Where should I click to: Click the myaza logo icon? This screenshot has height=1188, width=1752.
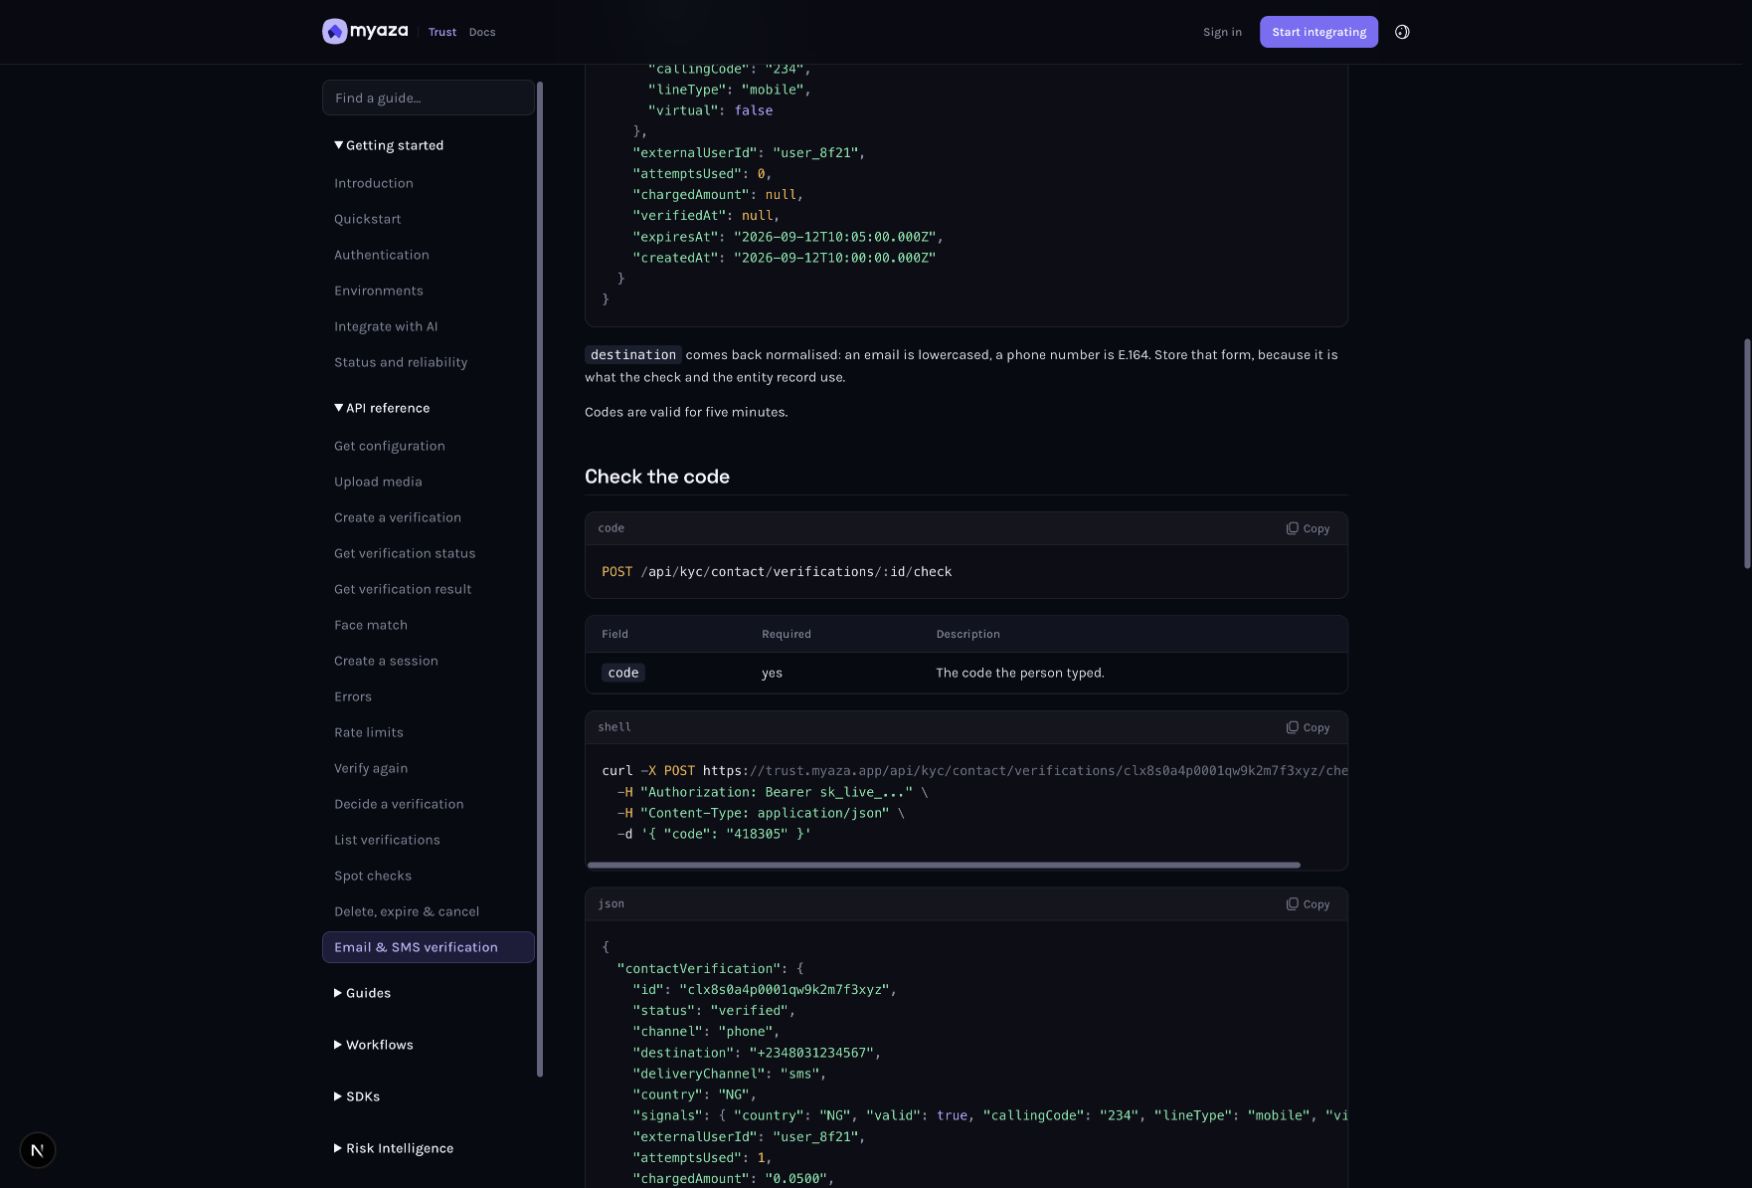pyautogui.click(x=334, y=32)
